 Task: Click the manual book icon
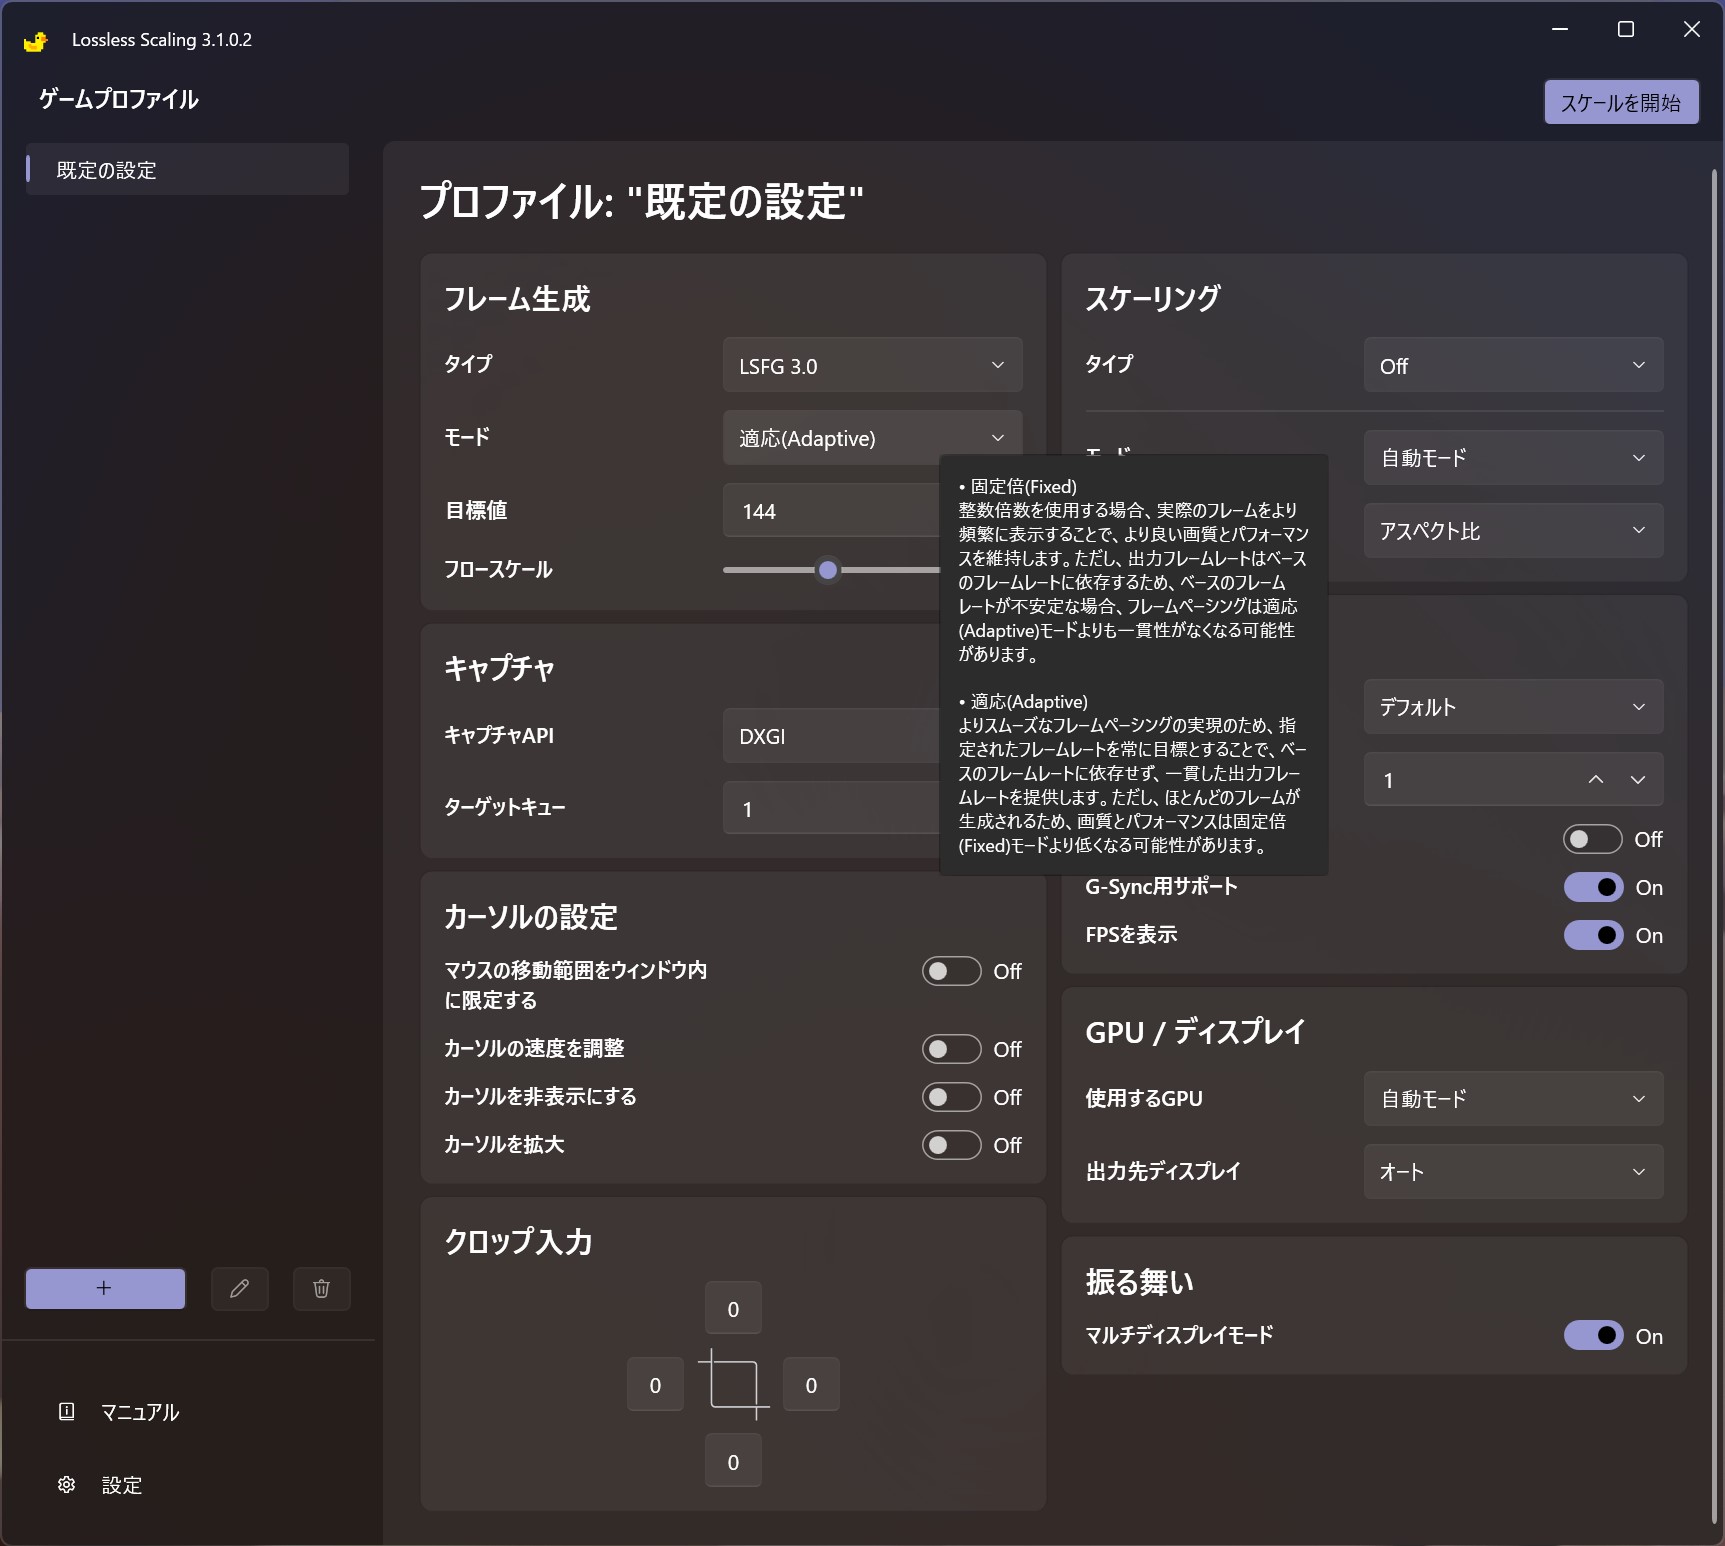click(67, 1411)
